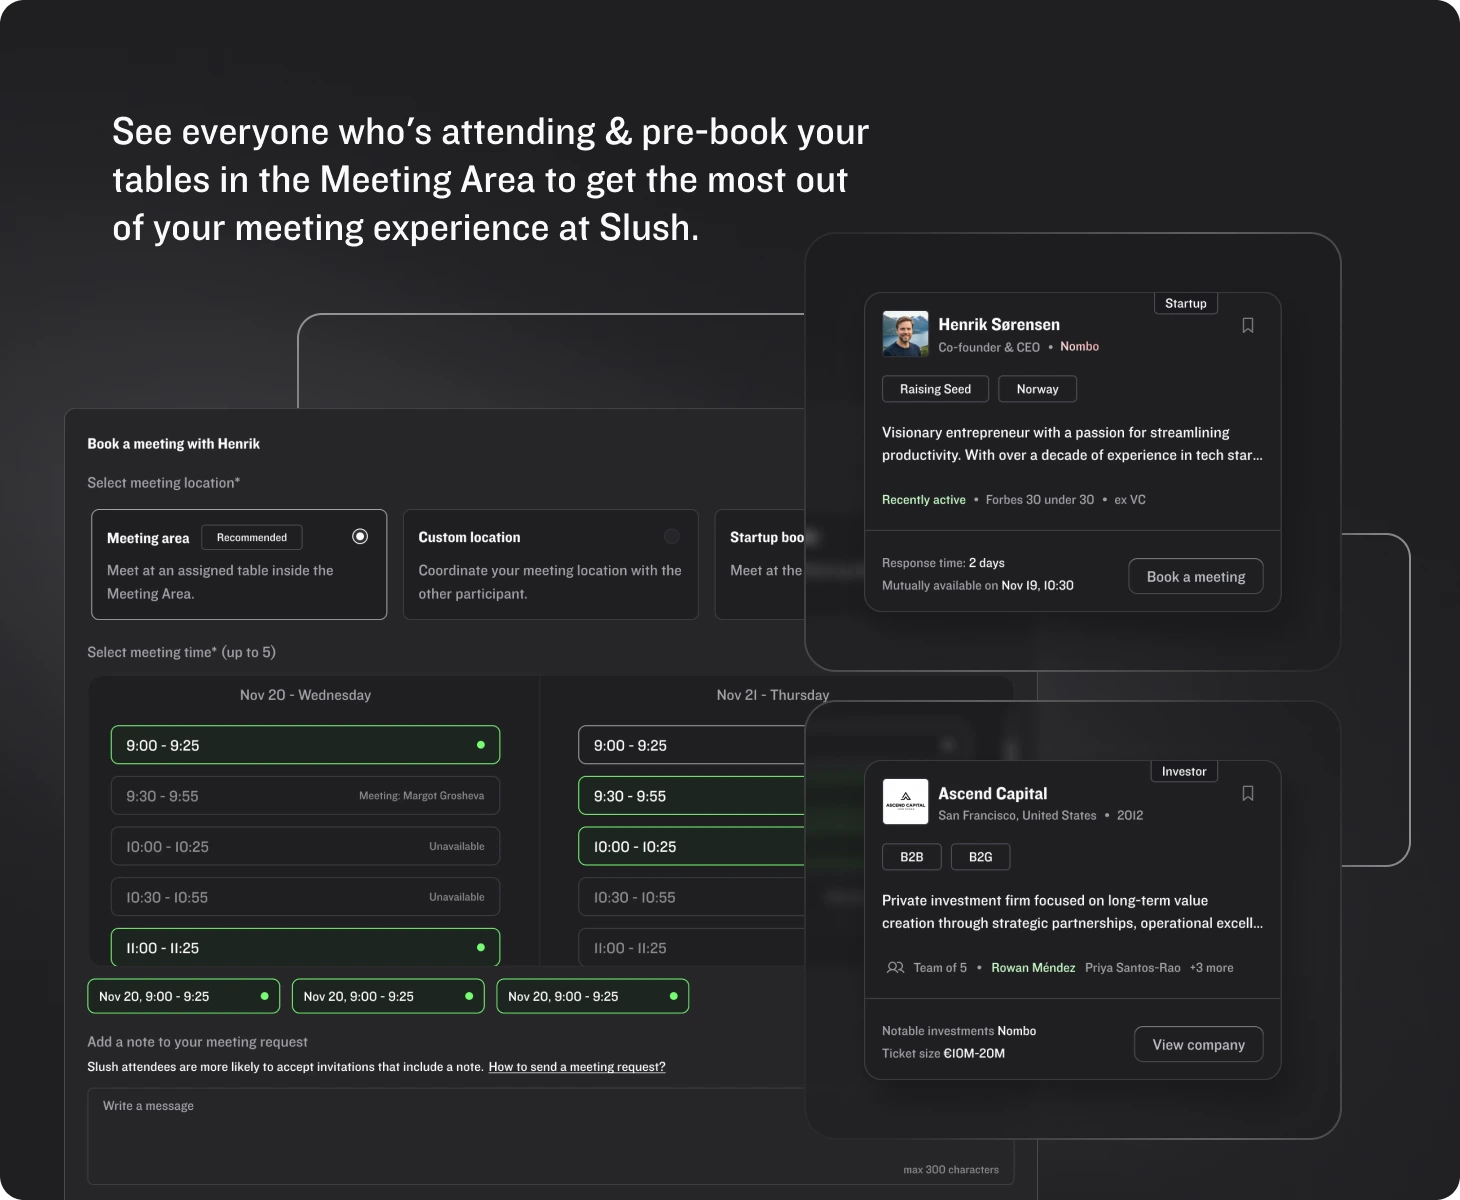Click the Investor label on Ascend Capital card
1460x1200 pixels.
(1184, 771)
